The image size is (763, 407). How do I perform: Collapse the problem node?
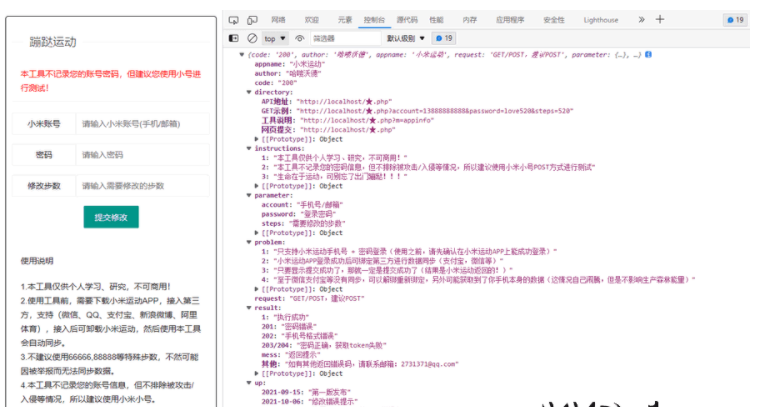(249, 242)
